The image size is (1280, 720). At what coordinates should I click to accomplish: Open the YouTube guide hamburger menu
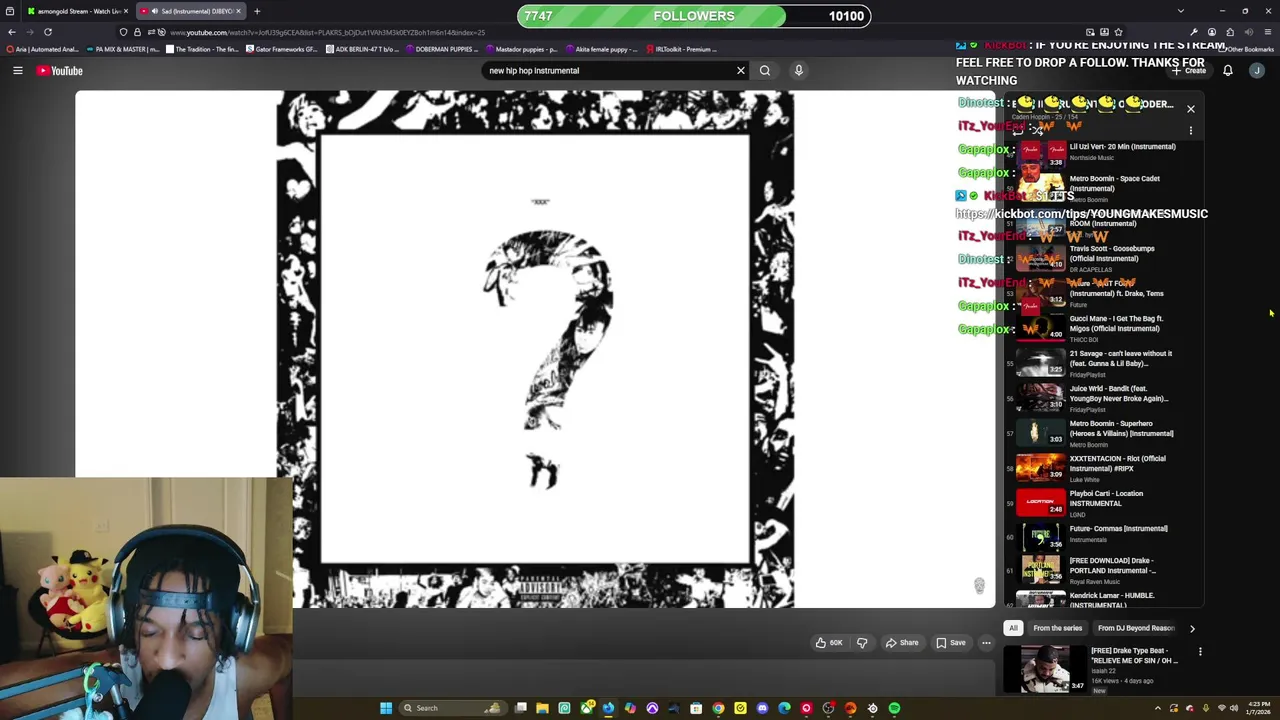[x=17, y=70]
